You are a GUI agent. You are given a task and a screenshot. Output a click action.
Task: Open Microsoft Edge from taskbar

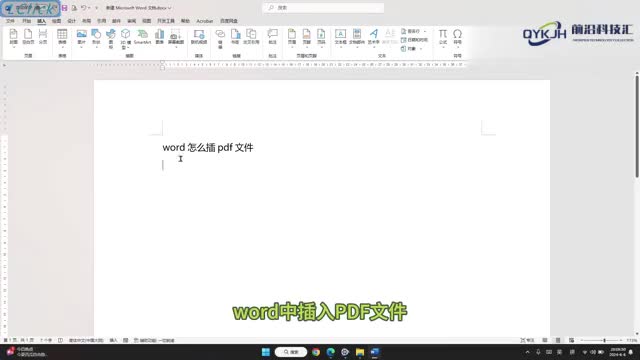[331, 352]
